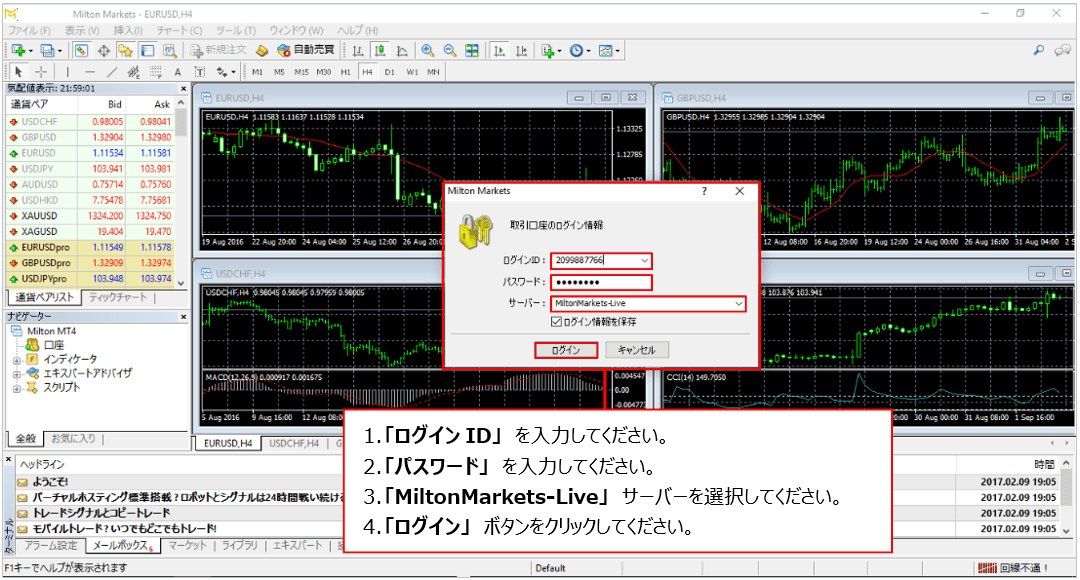This screenshot has width=1080, height=580.
Task: Click the Market Watch vertical scrollbar
Action: click(x=181, y=192)
